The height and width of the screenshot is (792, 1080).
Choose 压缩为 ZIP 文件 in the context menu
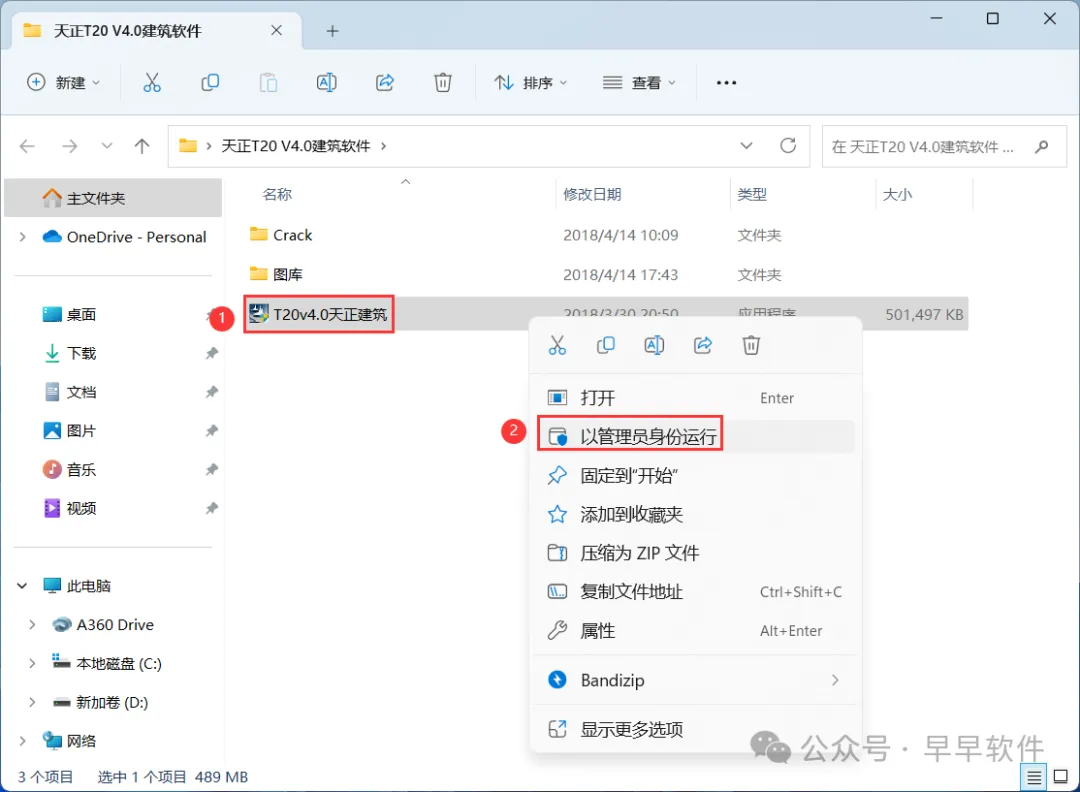point(696,553)
